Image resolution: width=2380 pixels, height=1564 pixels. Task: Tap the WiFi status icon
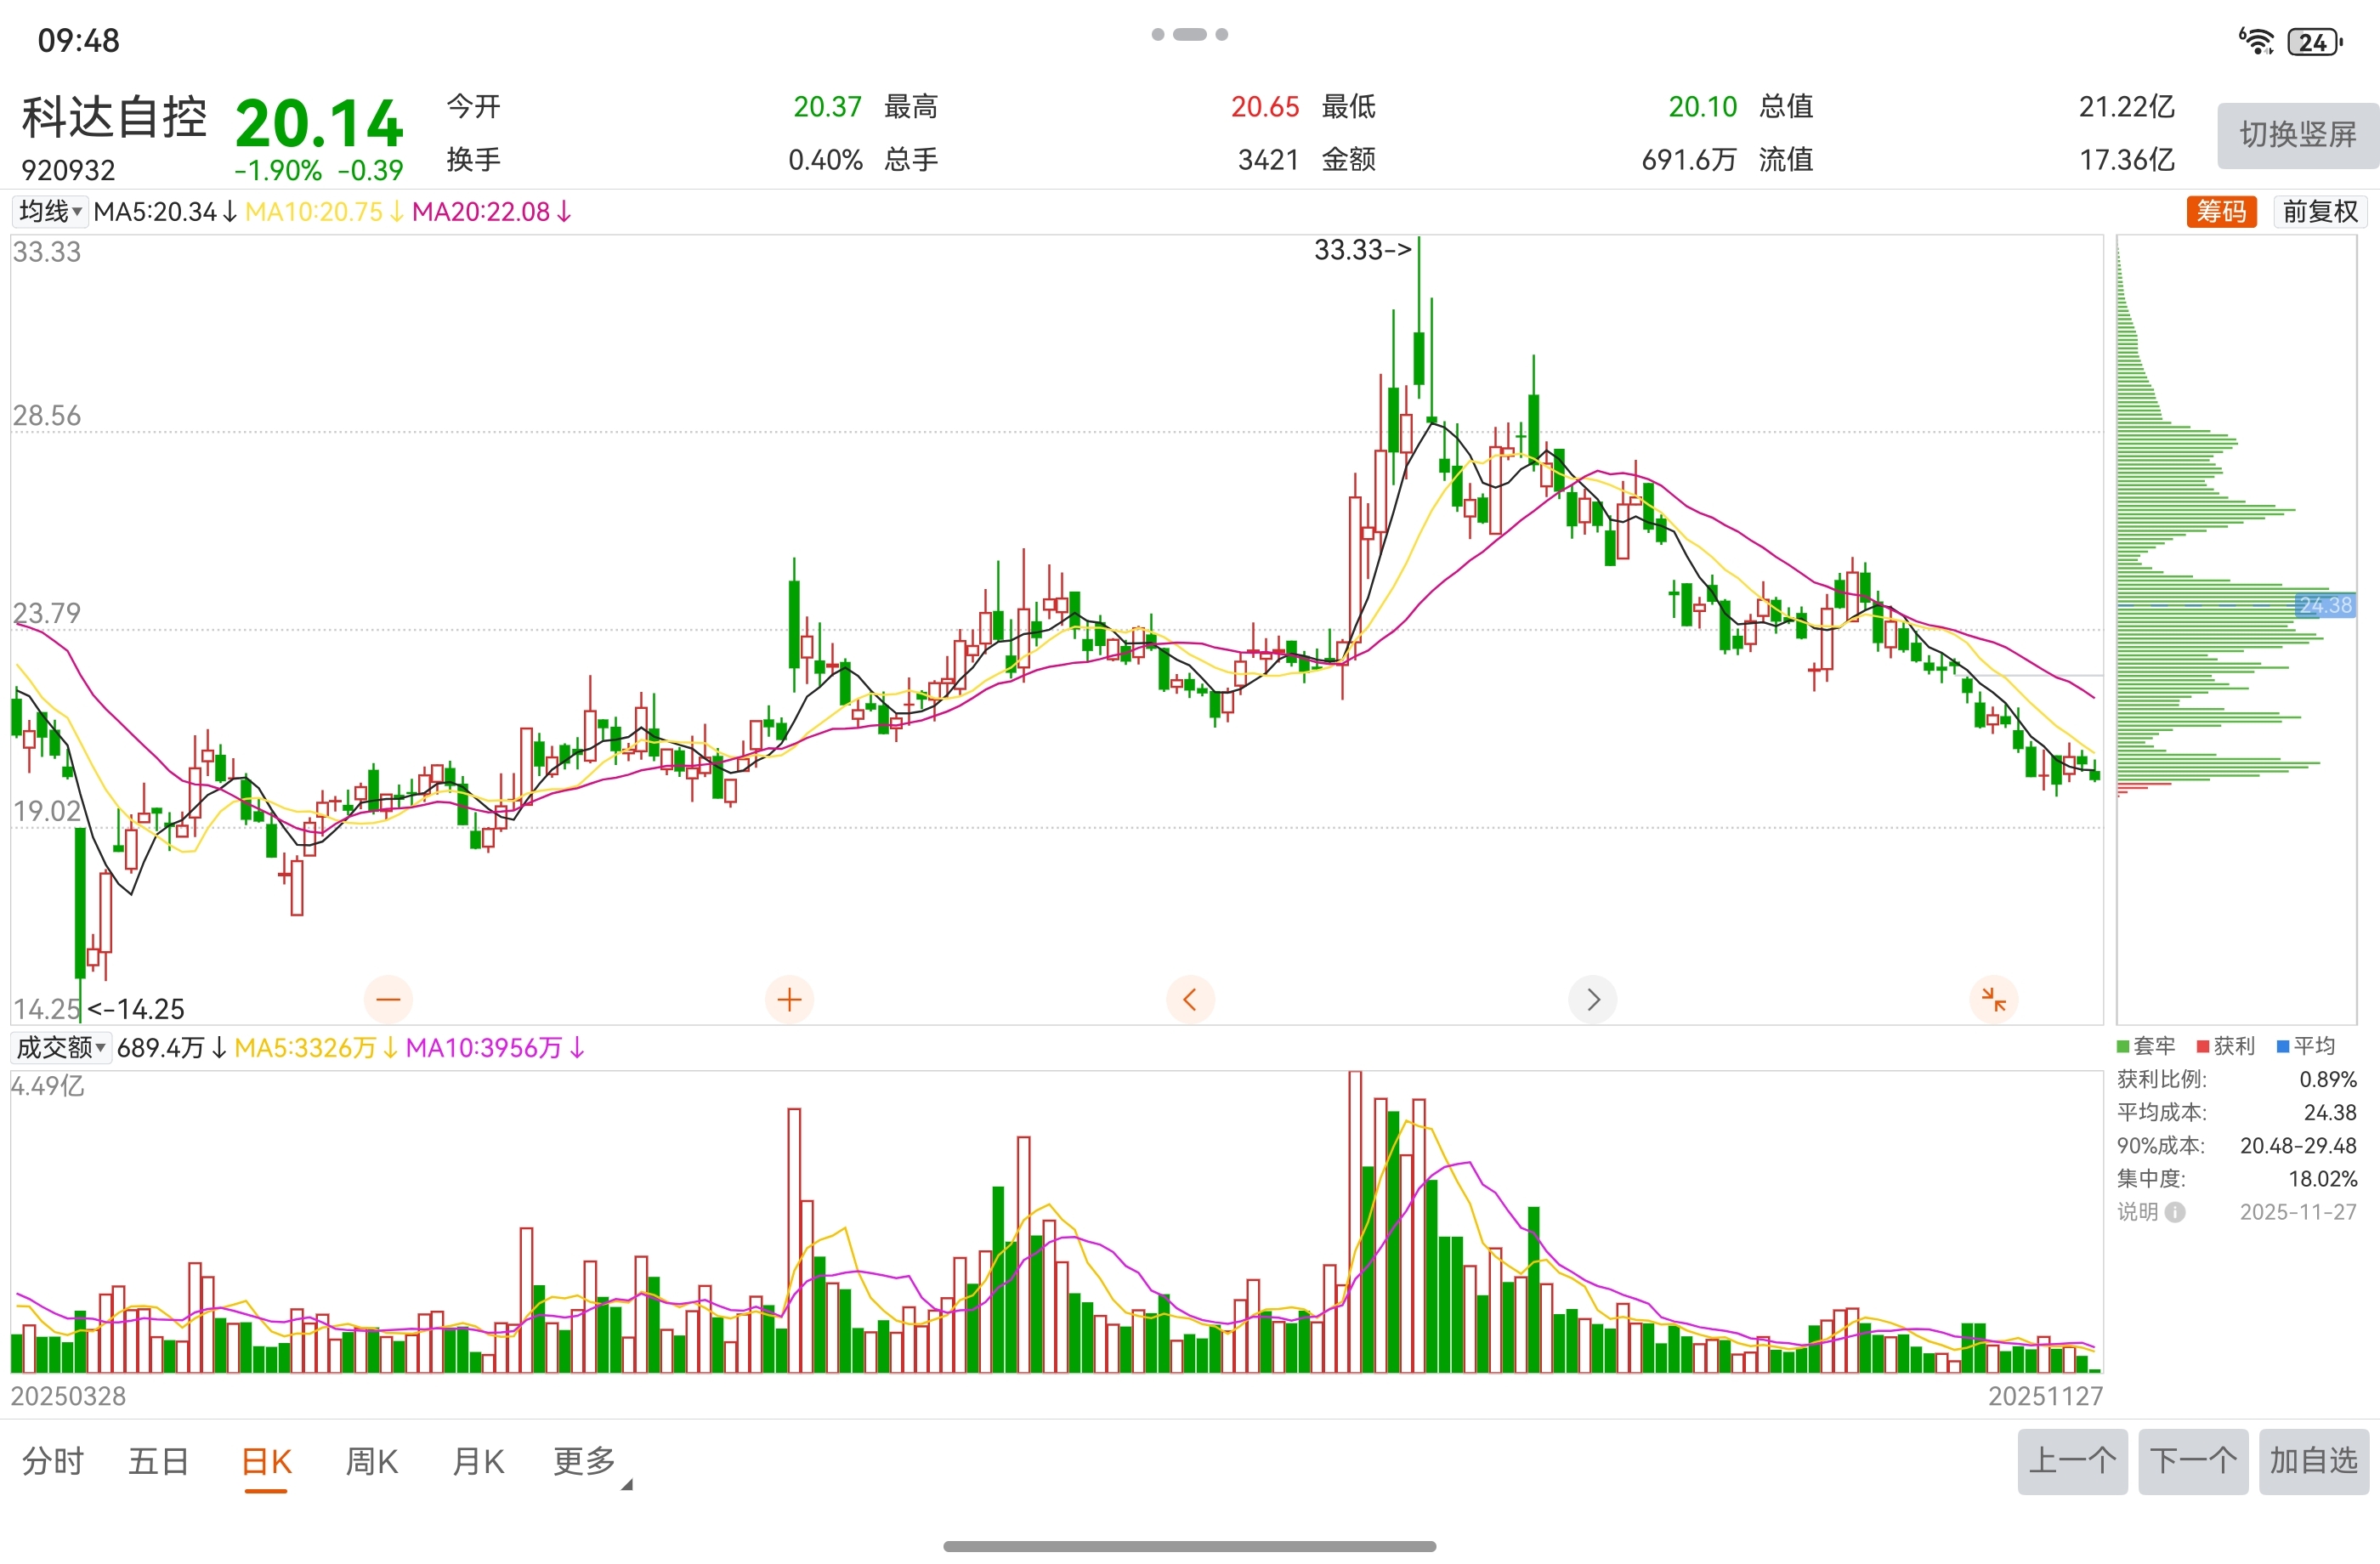coord(2255,41)
